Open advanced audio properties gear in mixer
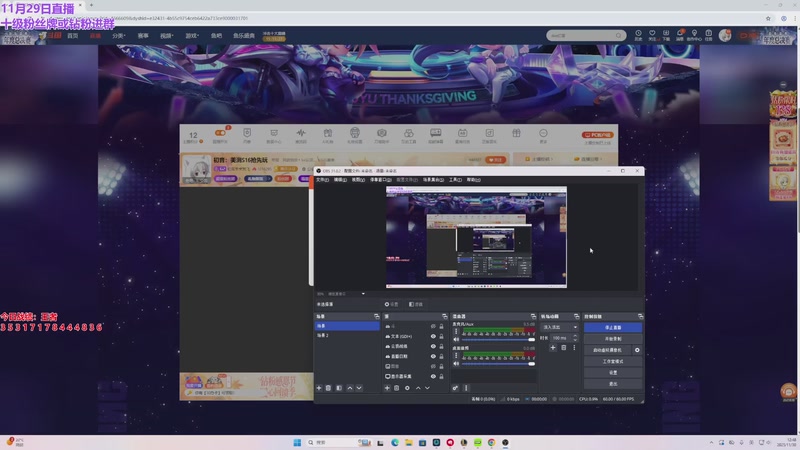 (x=455, y=388)
